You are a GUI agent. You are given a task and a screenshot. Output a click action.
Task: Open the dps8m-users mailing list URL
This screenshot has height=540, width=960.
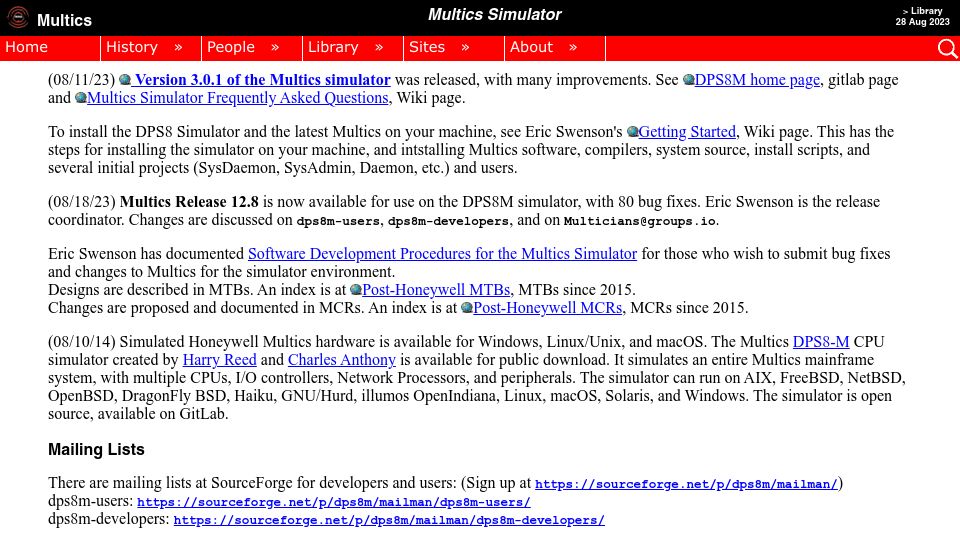pos(334,502)
